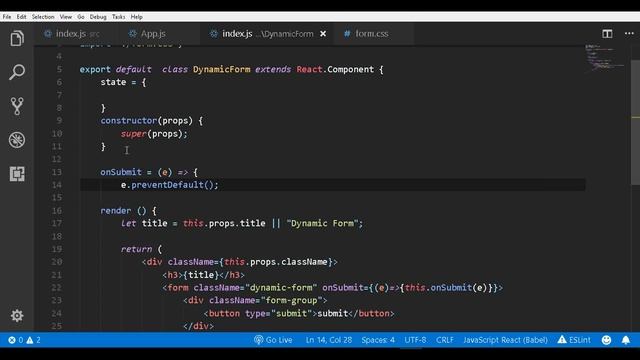Open the Debug menu

click(98, 17)
